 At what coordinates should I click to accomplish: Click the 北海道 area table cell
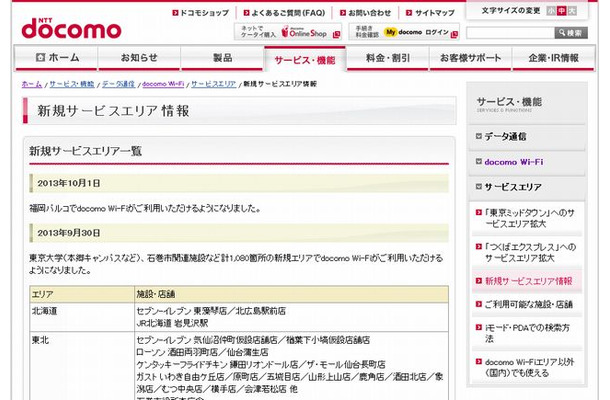(x=82, y=317)
